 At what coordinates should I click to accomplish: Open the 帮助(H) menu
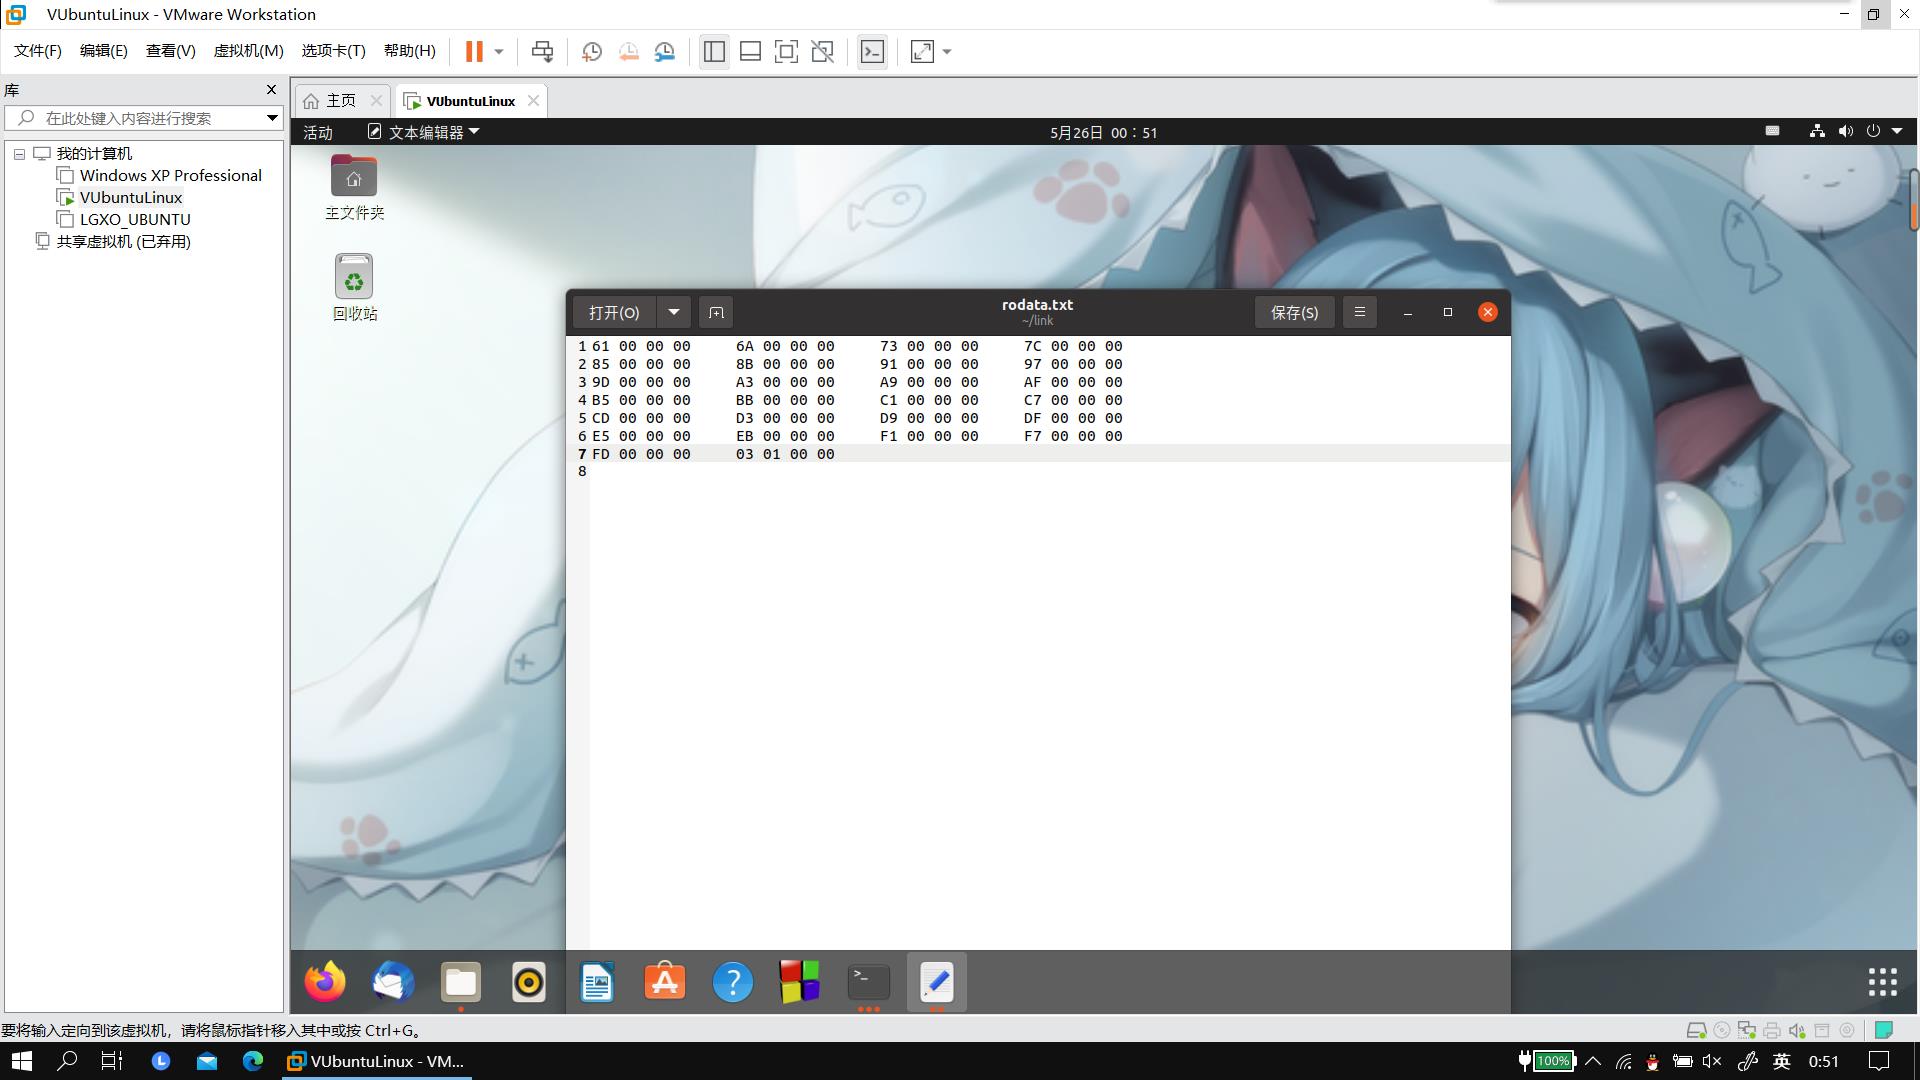point(410,51)
